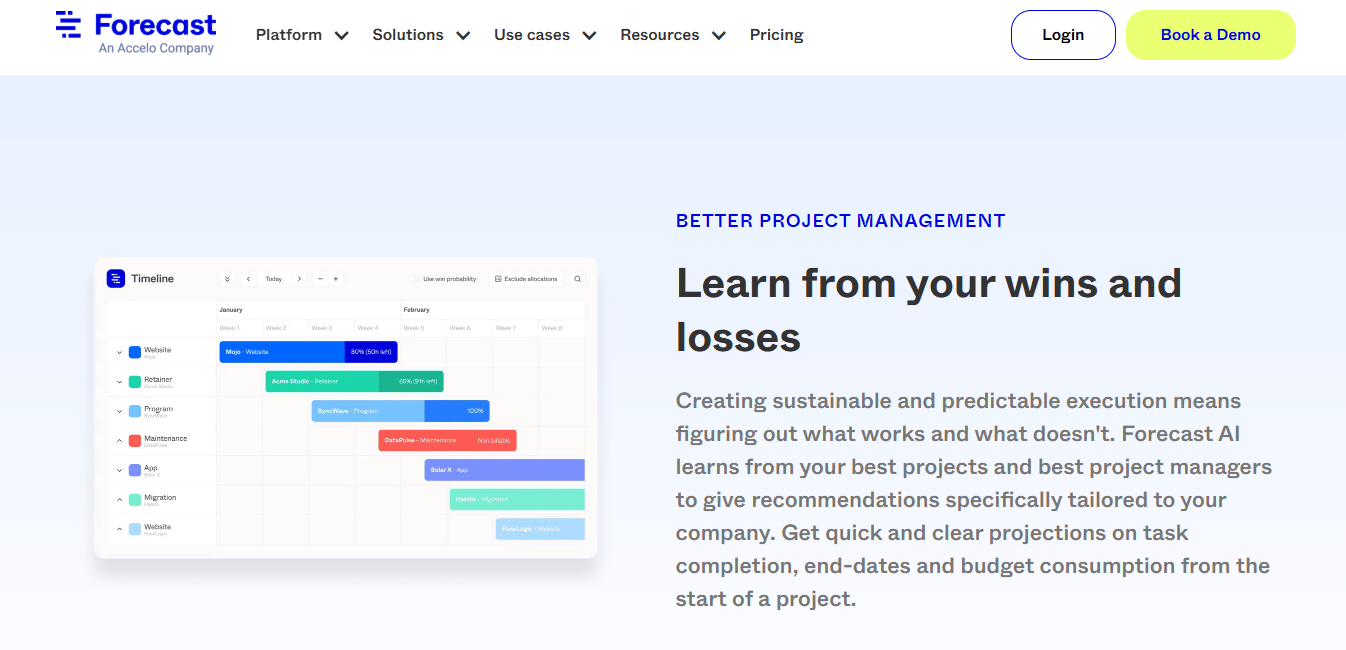Go to next period with right arrow

pos(299,279)
